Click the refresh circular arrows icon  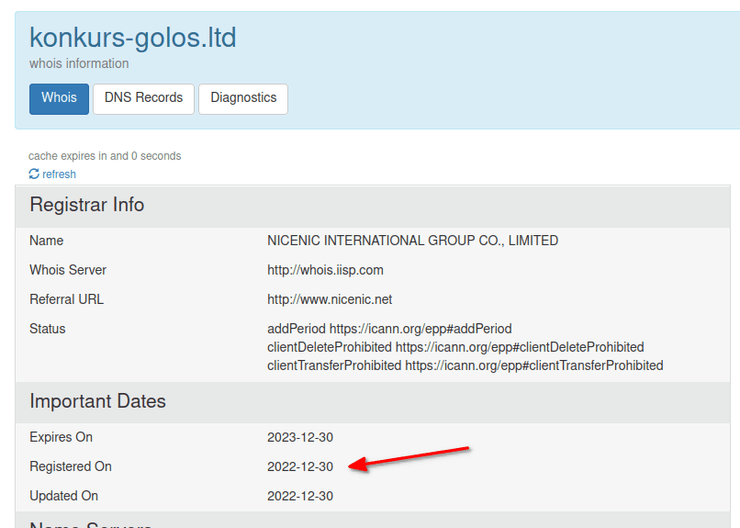(x=34, y=174)
